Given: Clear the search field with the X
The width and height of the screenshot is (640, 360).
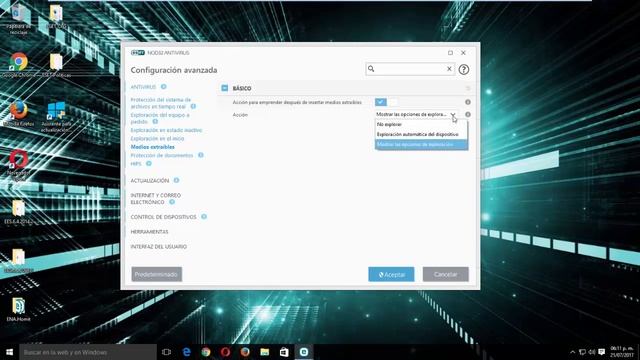Looking at the screenshot, I should coord(449,69).
